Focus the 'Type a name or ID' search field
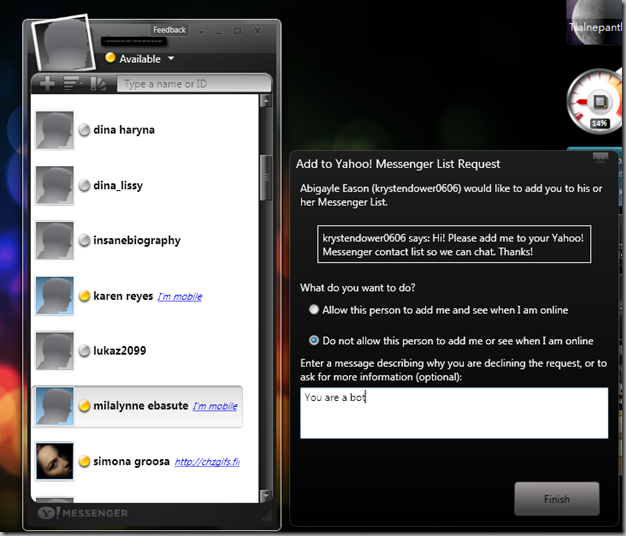626x536 pixels. 193,84
